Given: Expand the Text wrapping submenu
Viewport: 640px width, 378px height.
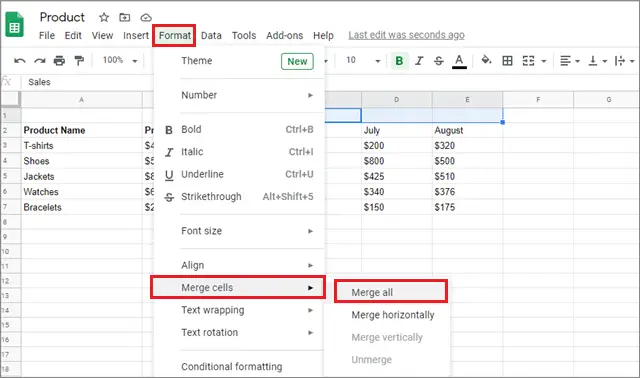Looking at the screenshot, I should 239,310.
